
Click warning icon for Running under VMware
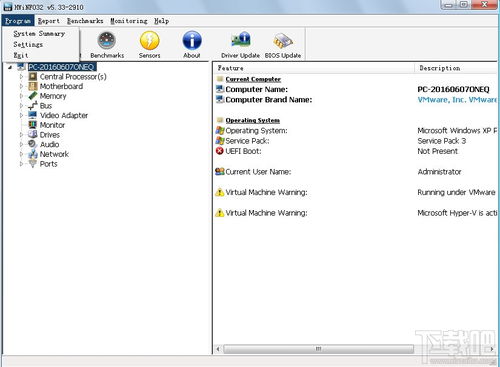[220, 192]
